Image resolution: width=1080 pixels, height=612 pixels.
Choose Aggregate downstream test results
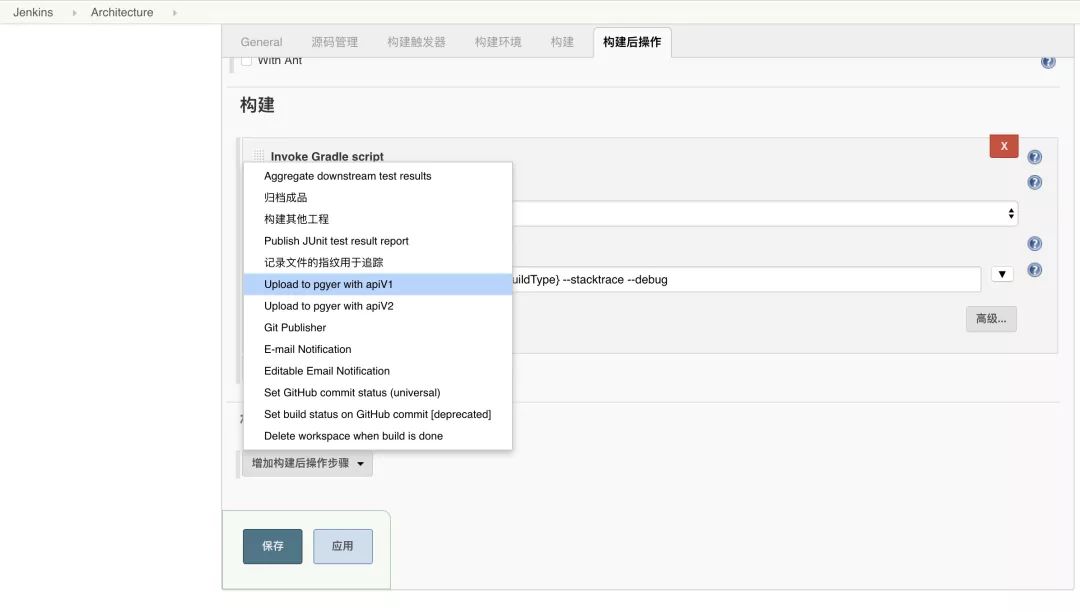[x=377, y=176]
